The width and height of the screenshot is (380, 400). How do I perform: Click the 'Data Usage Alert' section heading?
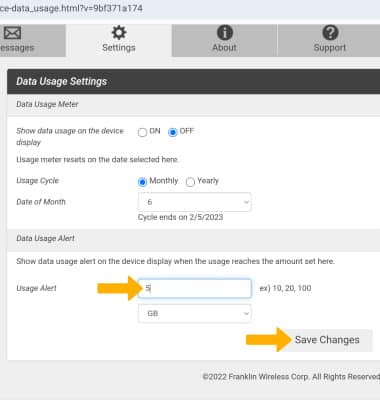pos(45,238)
